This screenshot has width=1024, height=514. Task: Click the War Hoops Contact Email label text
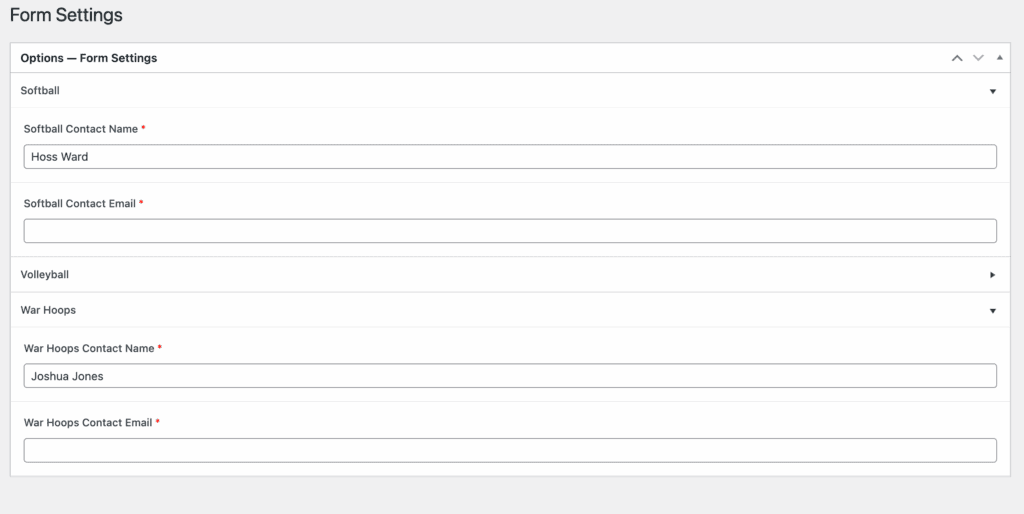88,423
